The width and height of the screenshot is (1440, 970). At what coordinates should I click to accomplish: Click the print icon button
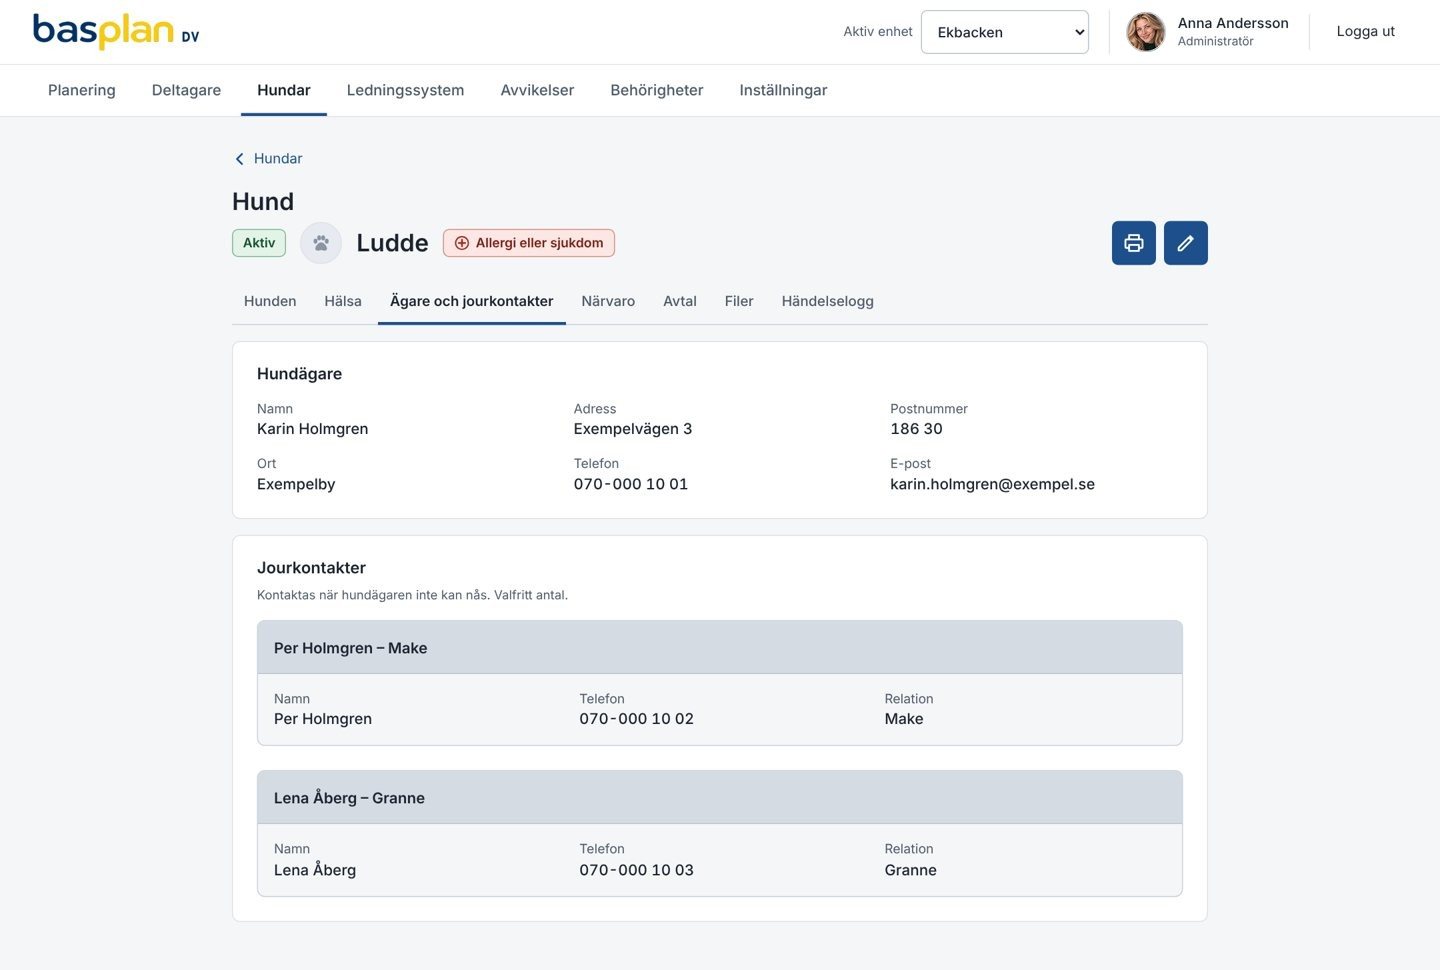click(x=1133, y=243)
